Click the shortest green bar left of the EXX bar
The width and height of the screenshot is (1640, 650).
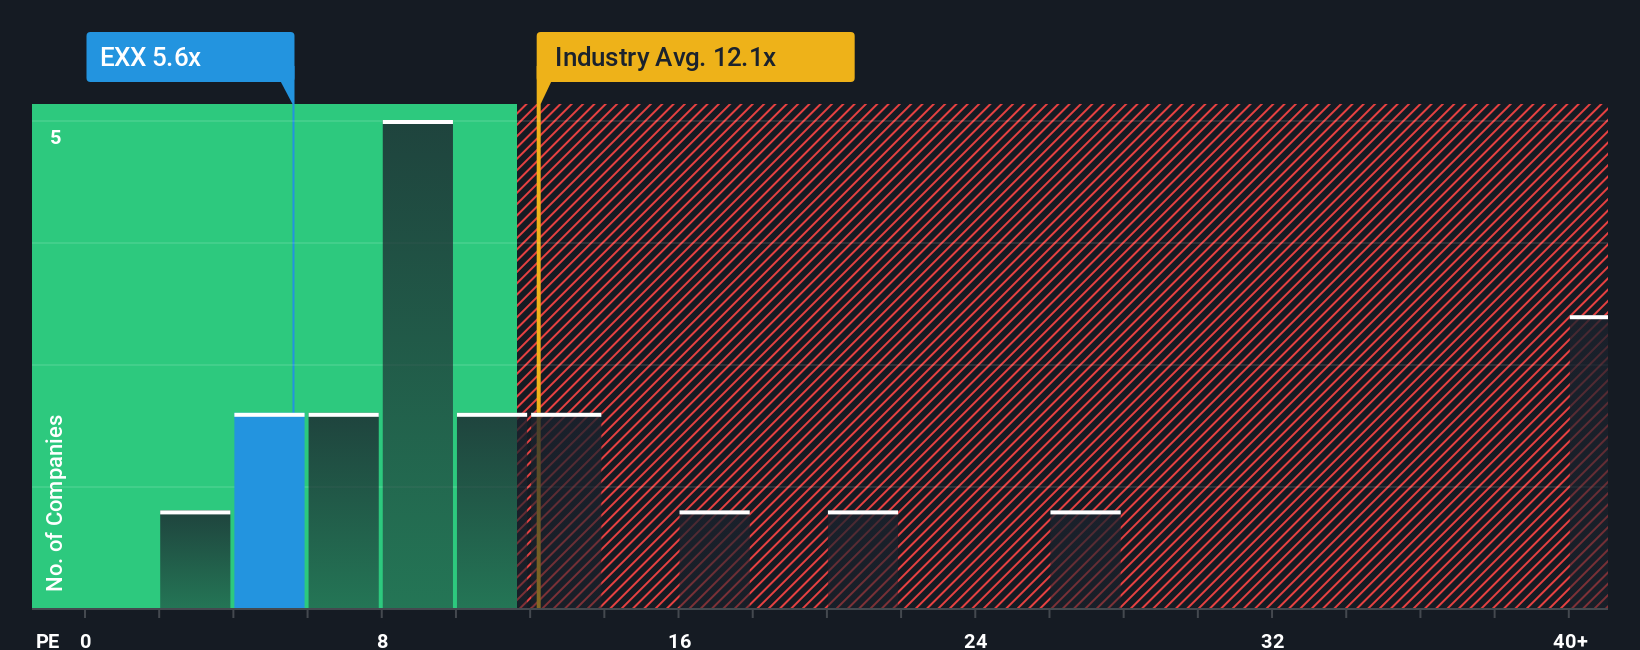tap(195, 559)
